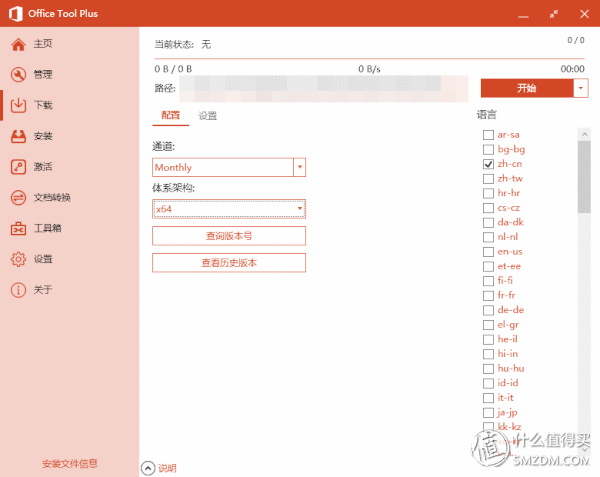Go to 设置 in the left sidebar

tap(43, 259)
